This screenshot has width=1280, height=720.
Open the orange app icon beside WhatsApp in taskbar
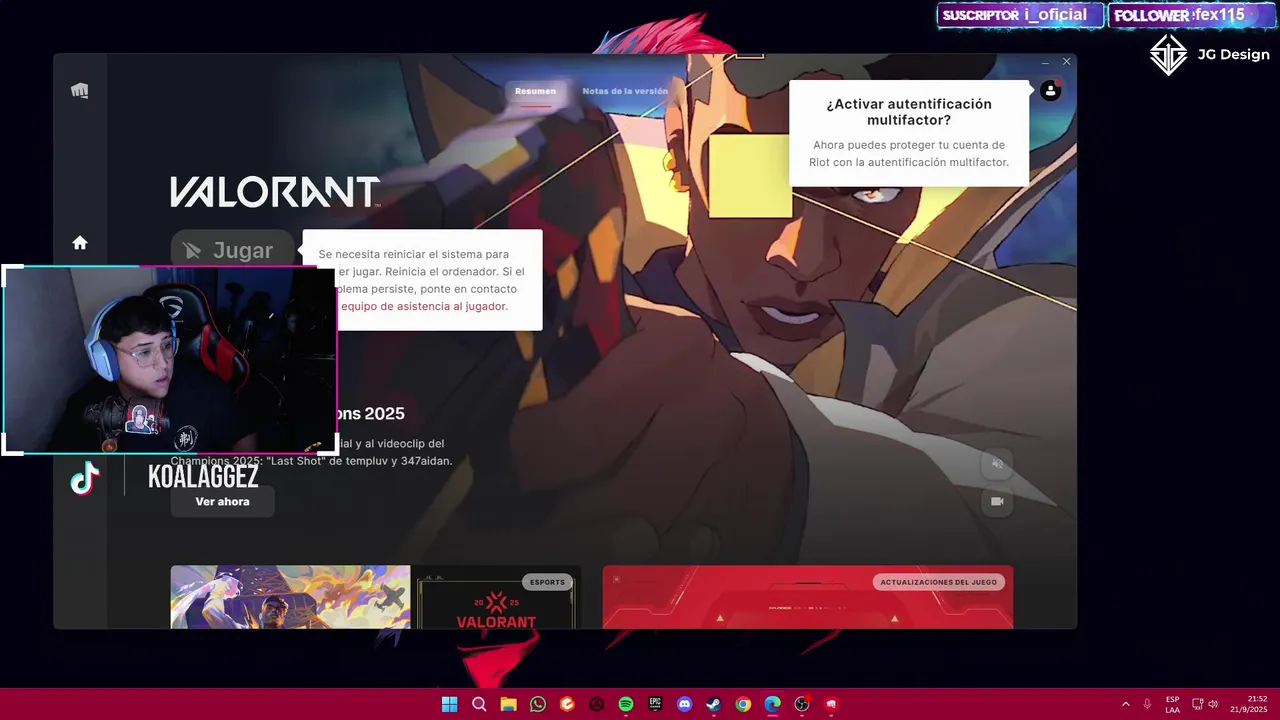(x=567, y=704)
